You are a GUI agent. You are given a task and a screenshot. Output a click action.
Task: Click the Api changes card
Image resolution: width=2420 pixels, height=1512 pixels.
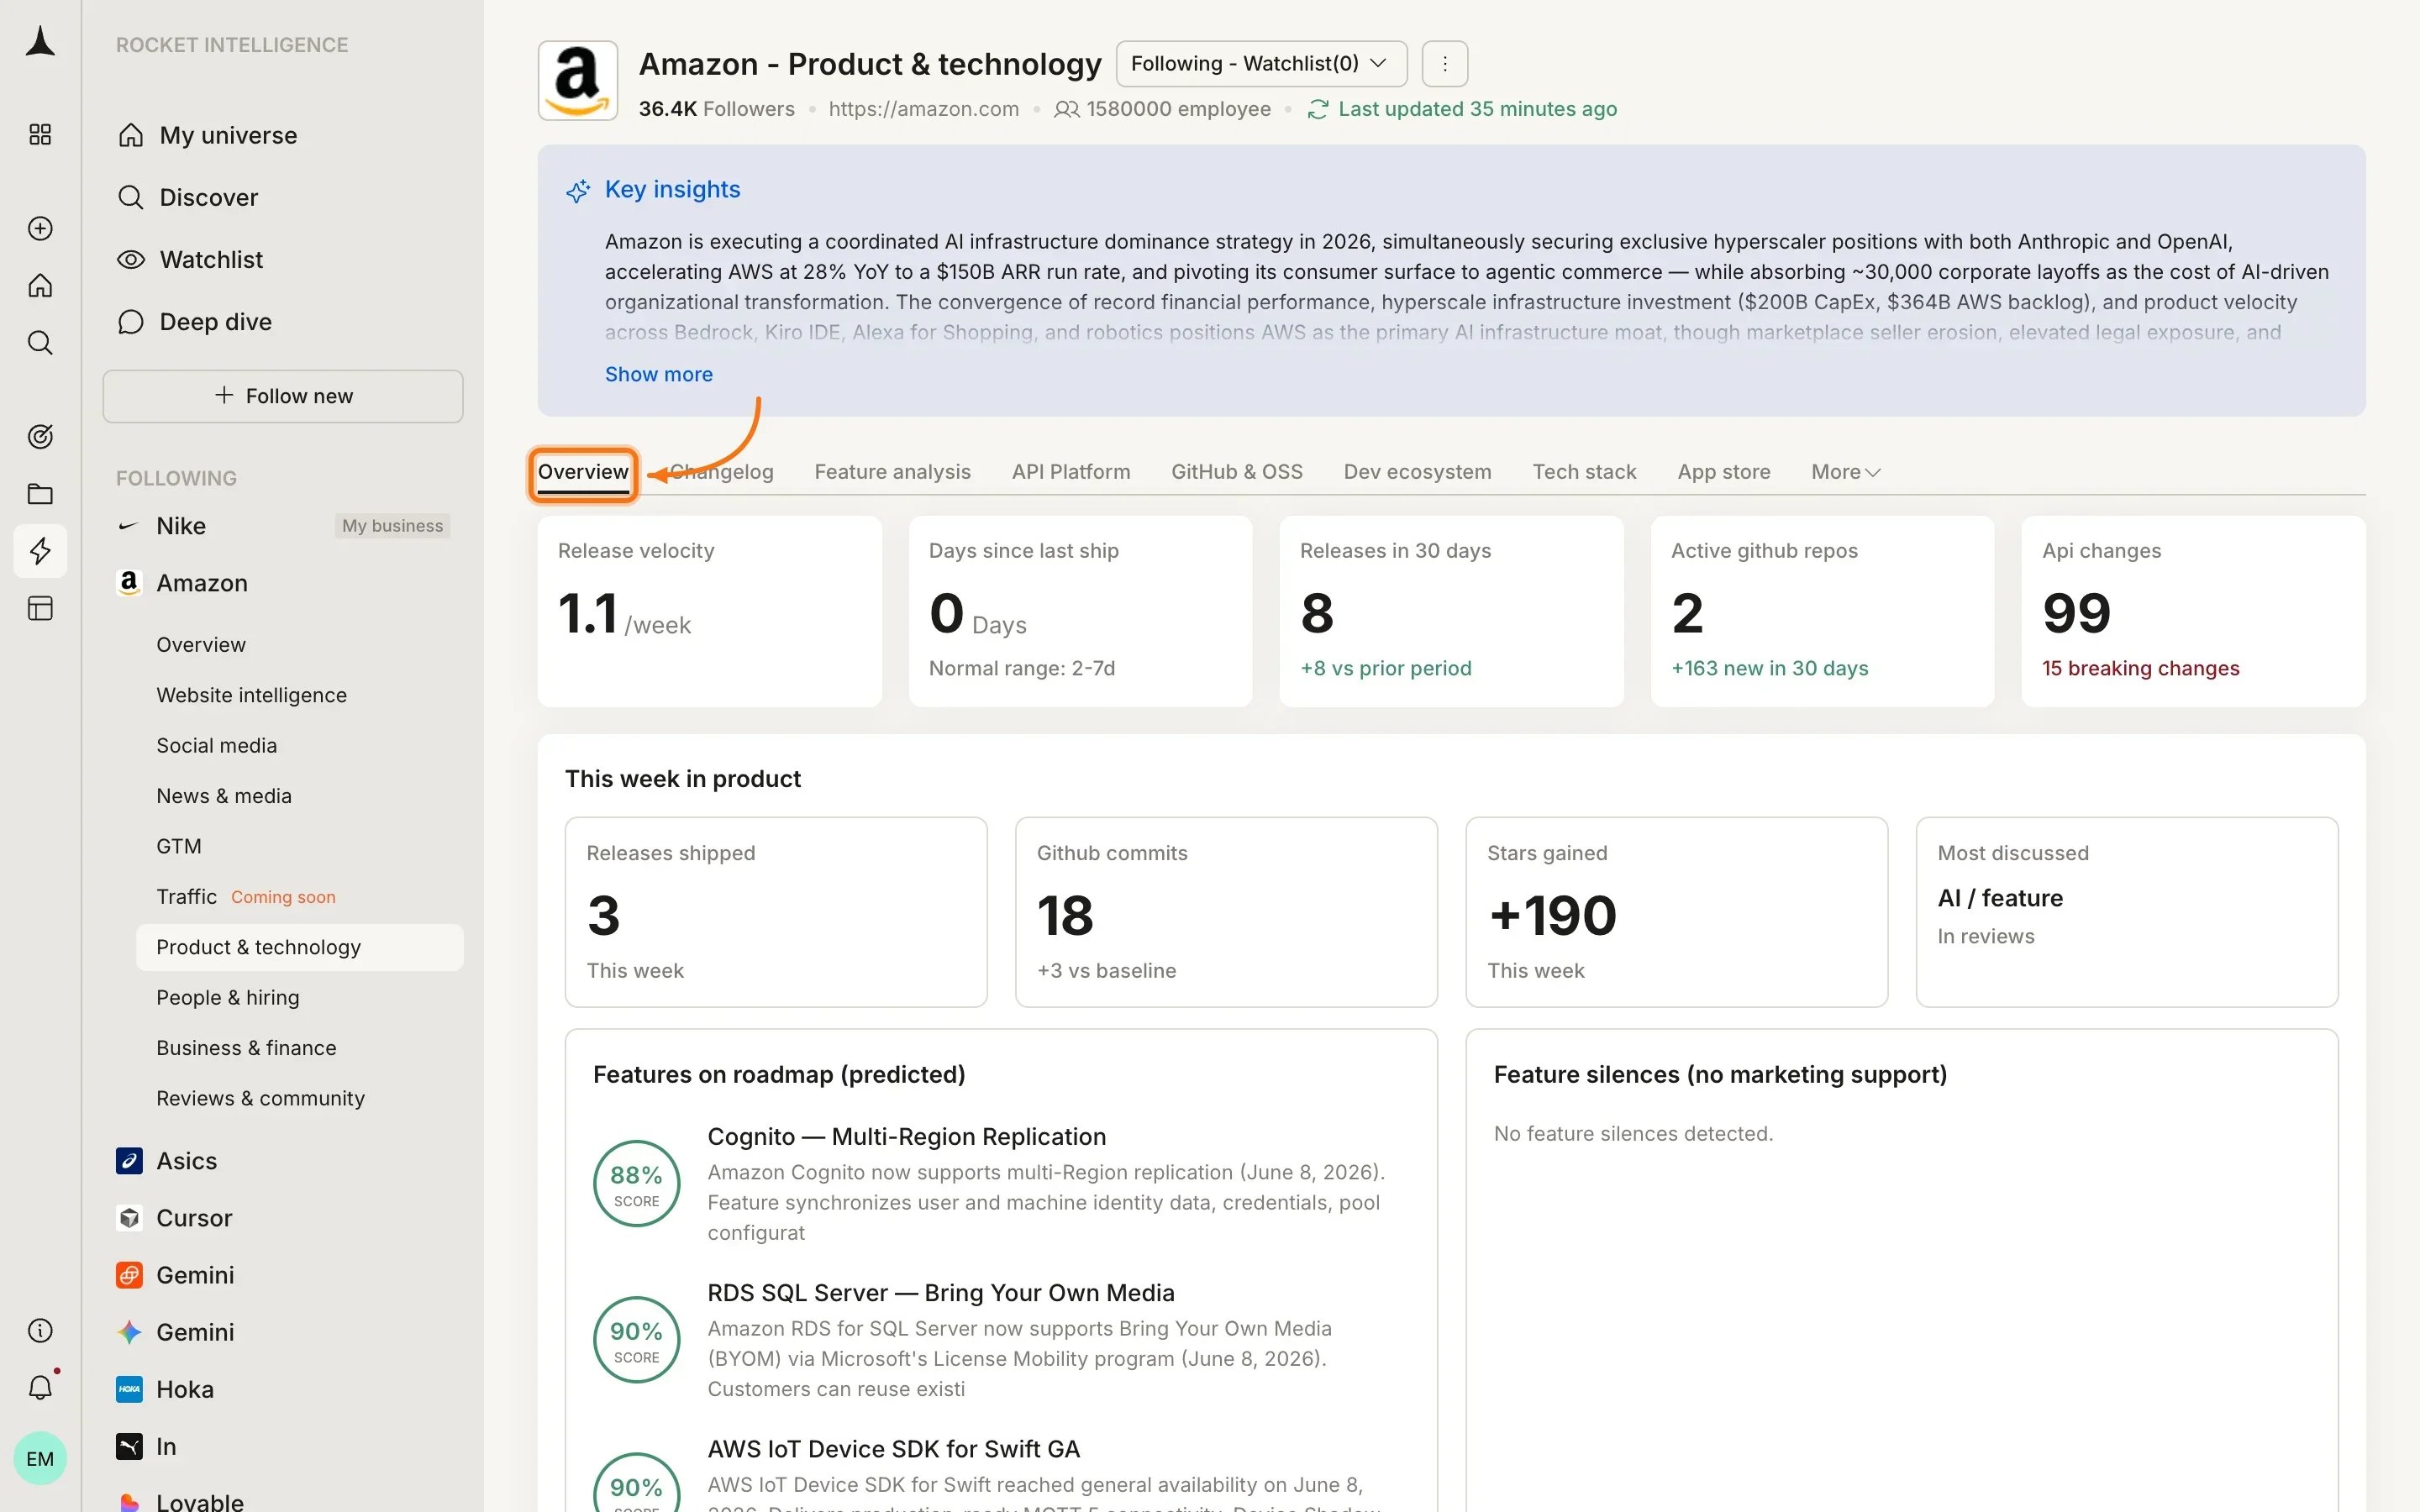2193,611
